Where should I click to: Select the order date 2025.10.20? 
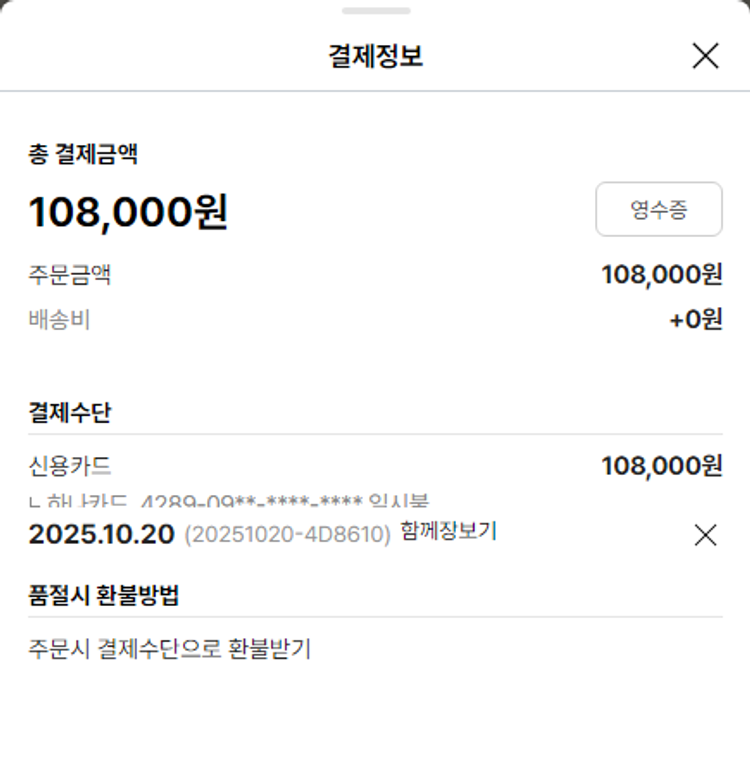(x=101, y=534)
